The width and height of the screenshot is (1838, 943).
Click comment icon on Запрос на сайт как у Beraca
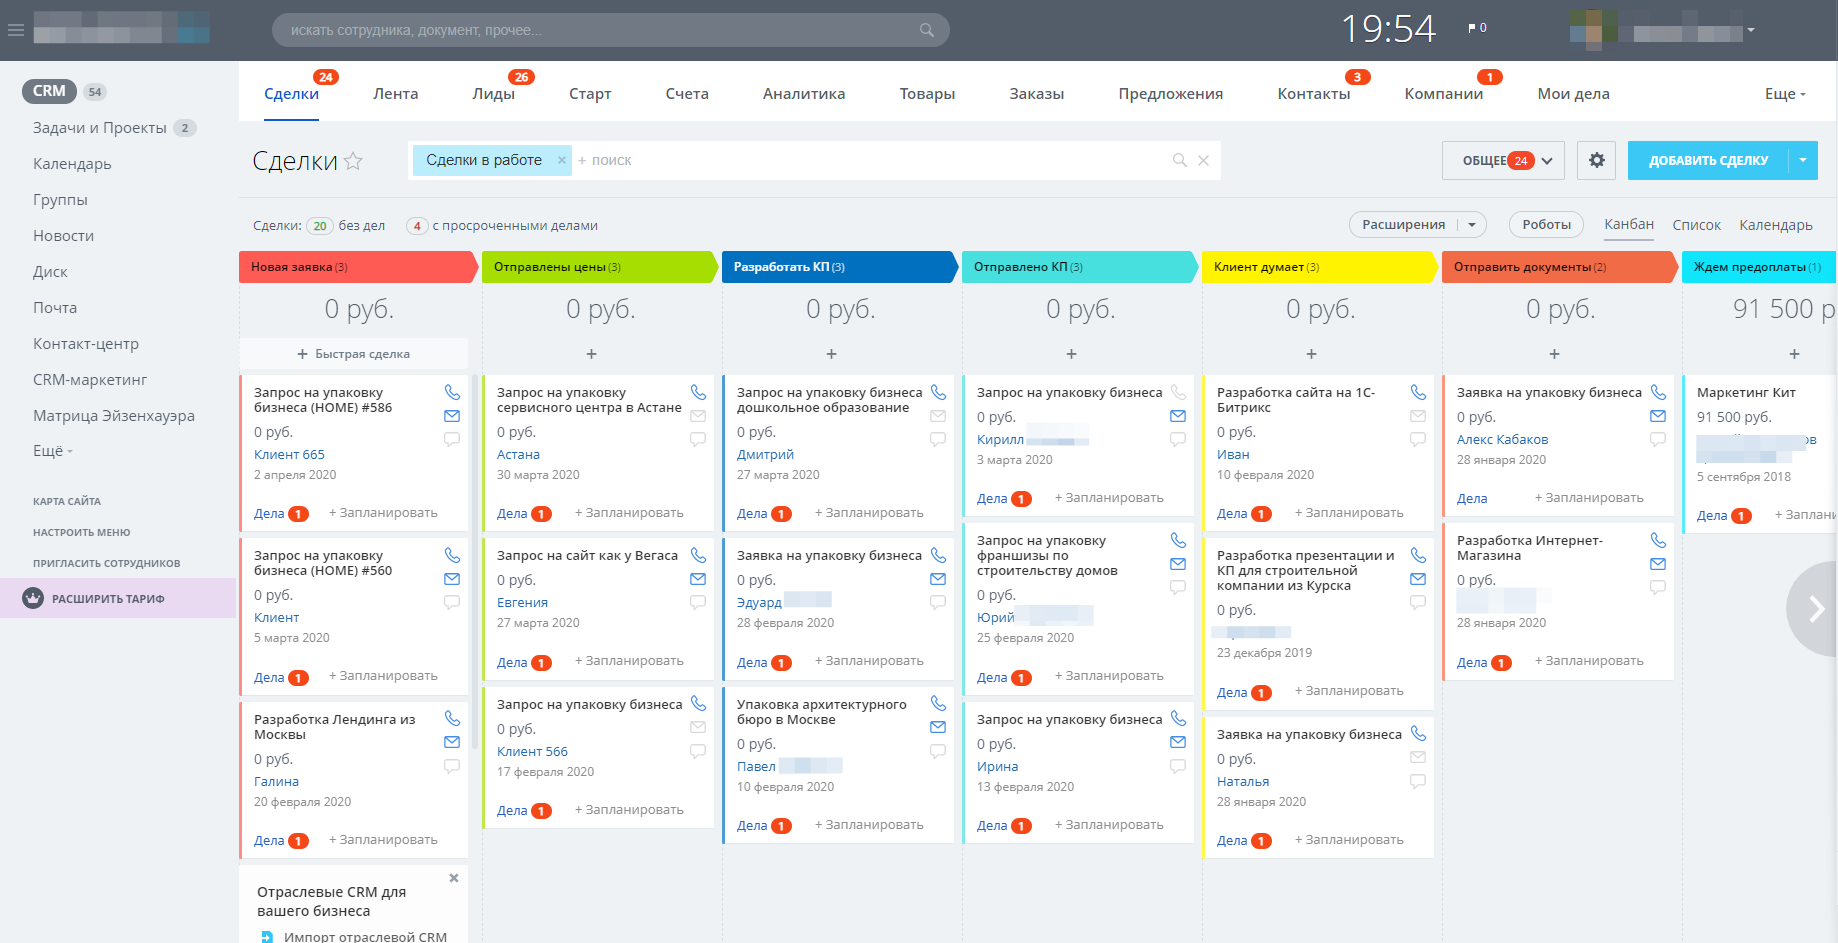click(x=698, y=602)
